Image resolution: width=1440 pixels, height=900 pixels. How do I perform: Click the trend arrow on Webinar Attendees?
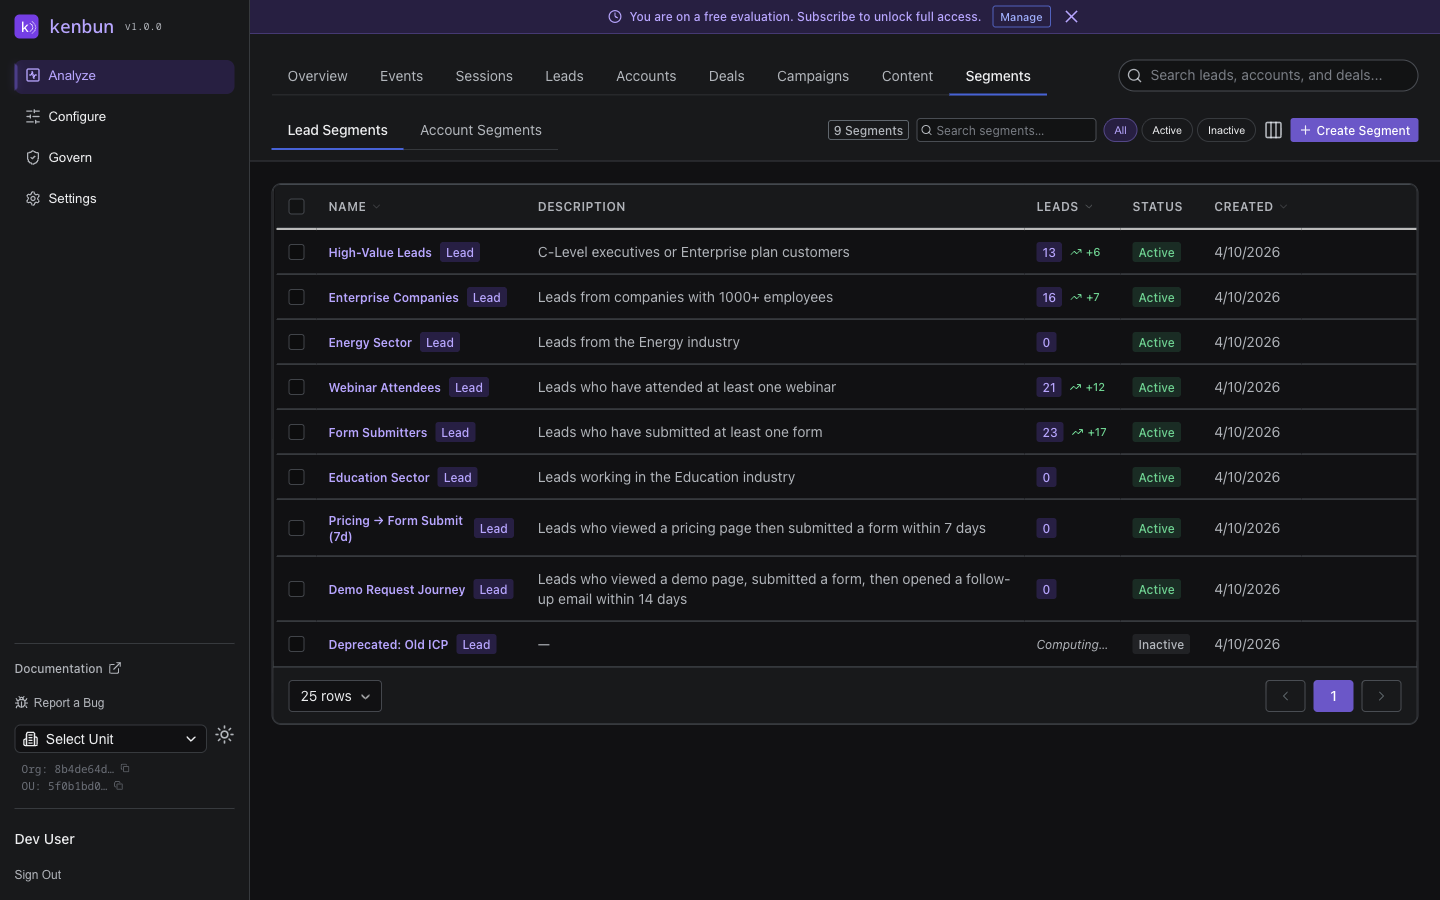point(1076,388)
